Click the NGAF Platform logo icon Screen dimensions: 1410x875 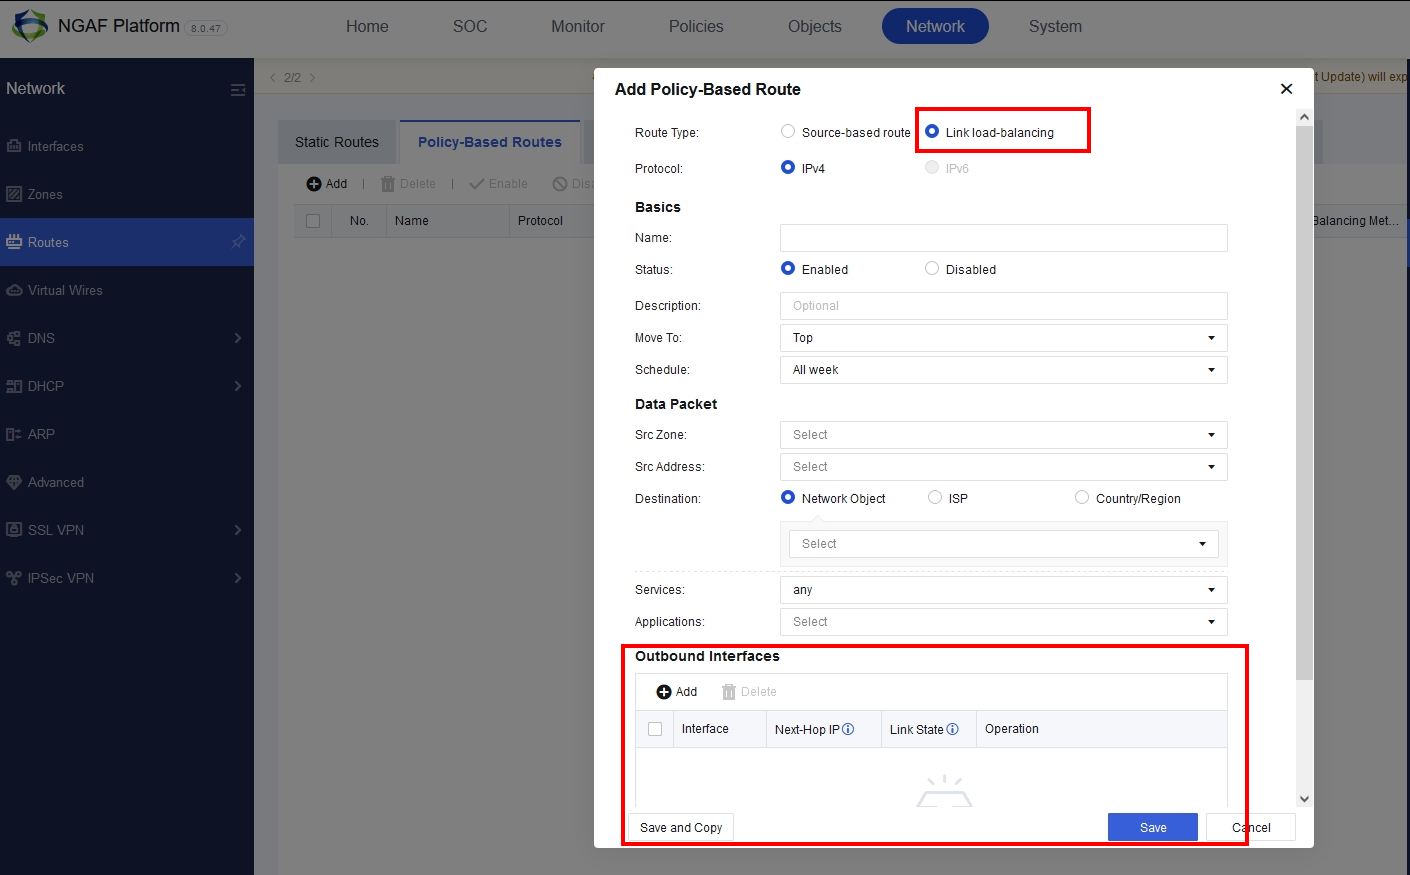(x=29, y=26)
